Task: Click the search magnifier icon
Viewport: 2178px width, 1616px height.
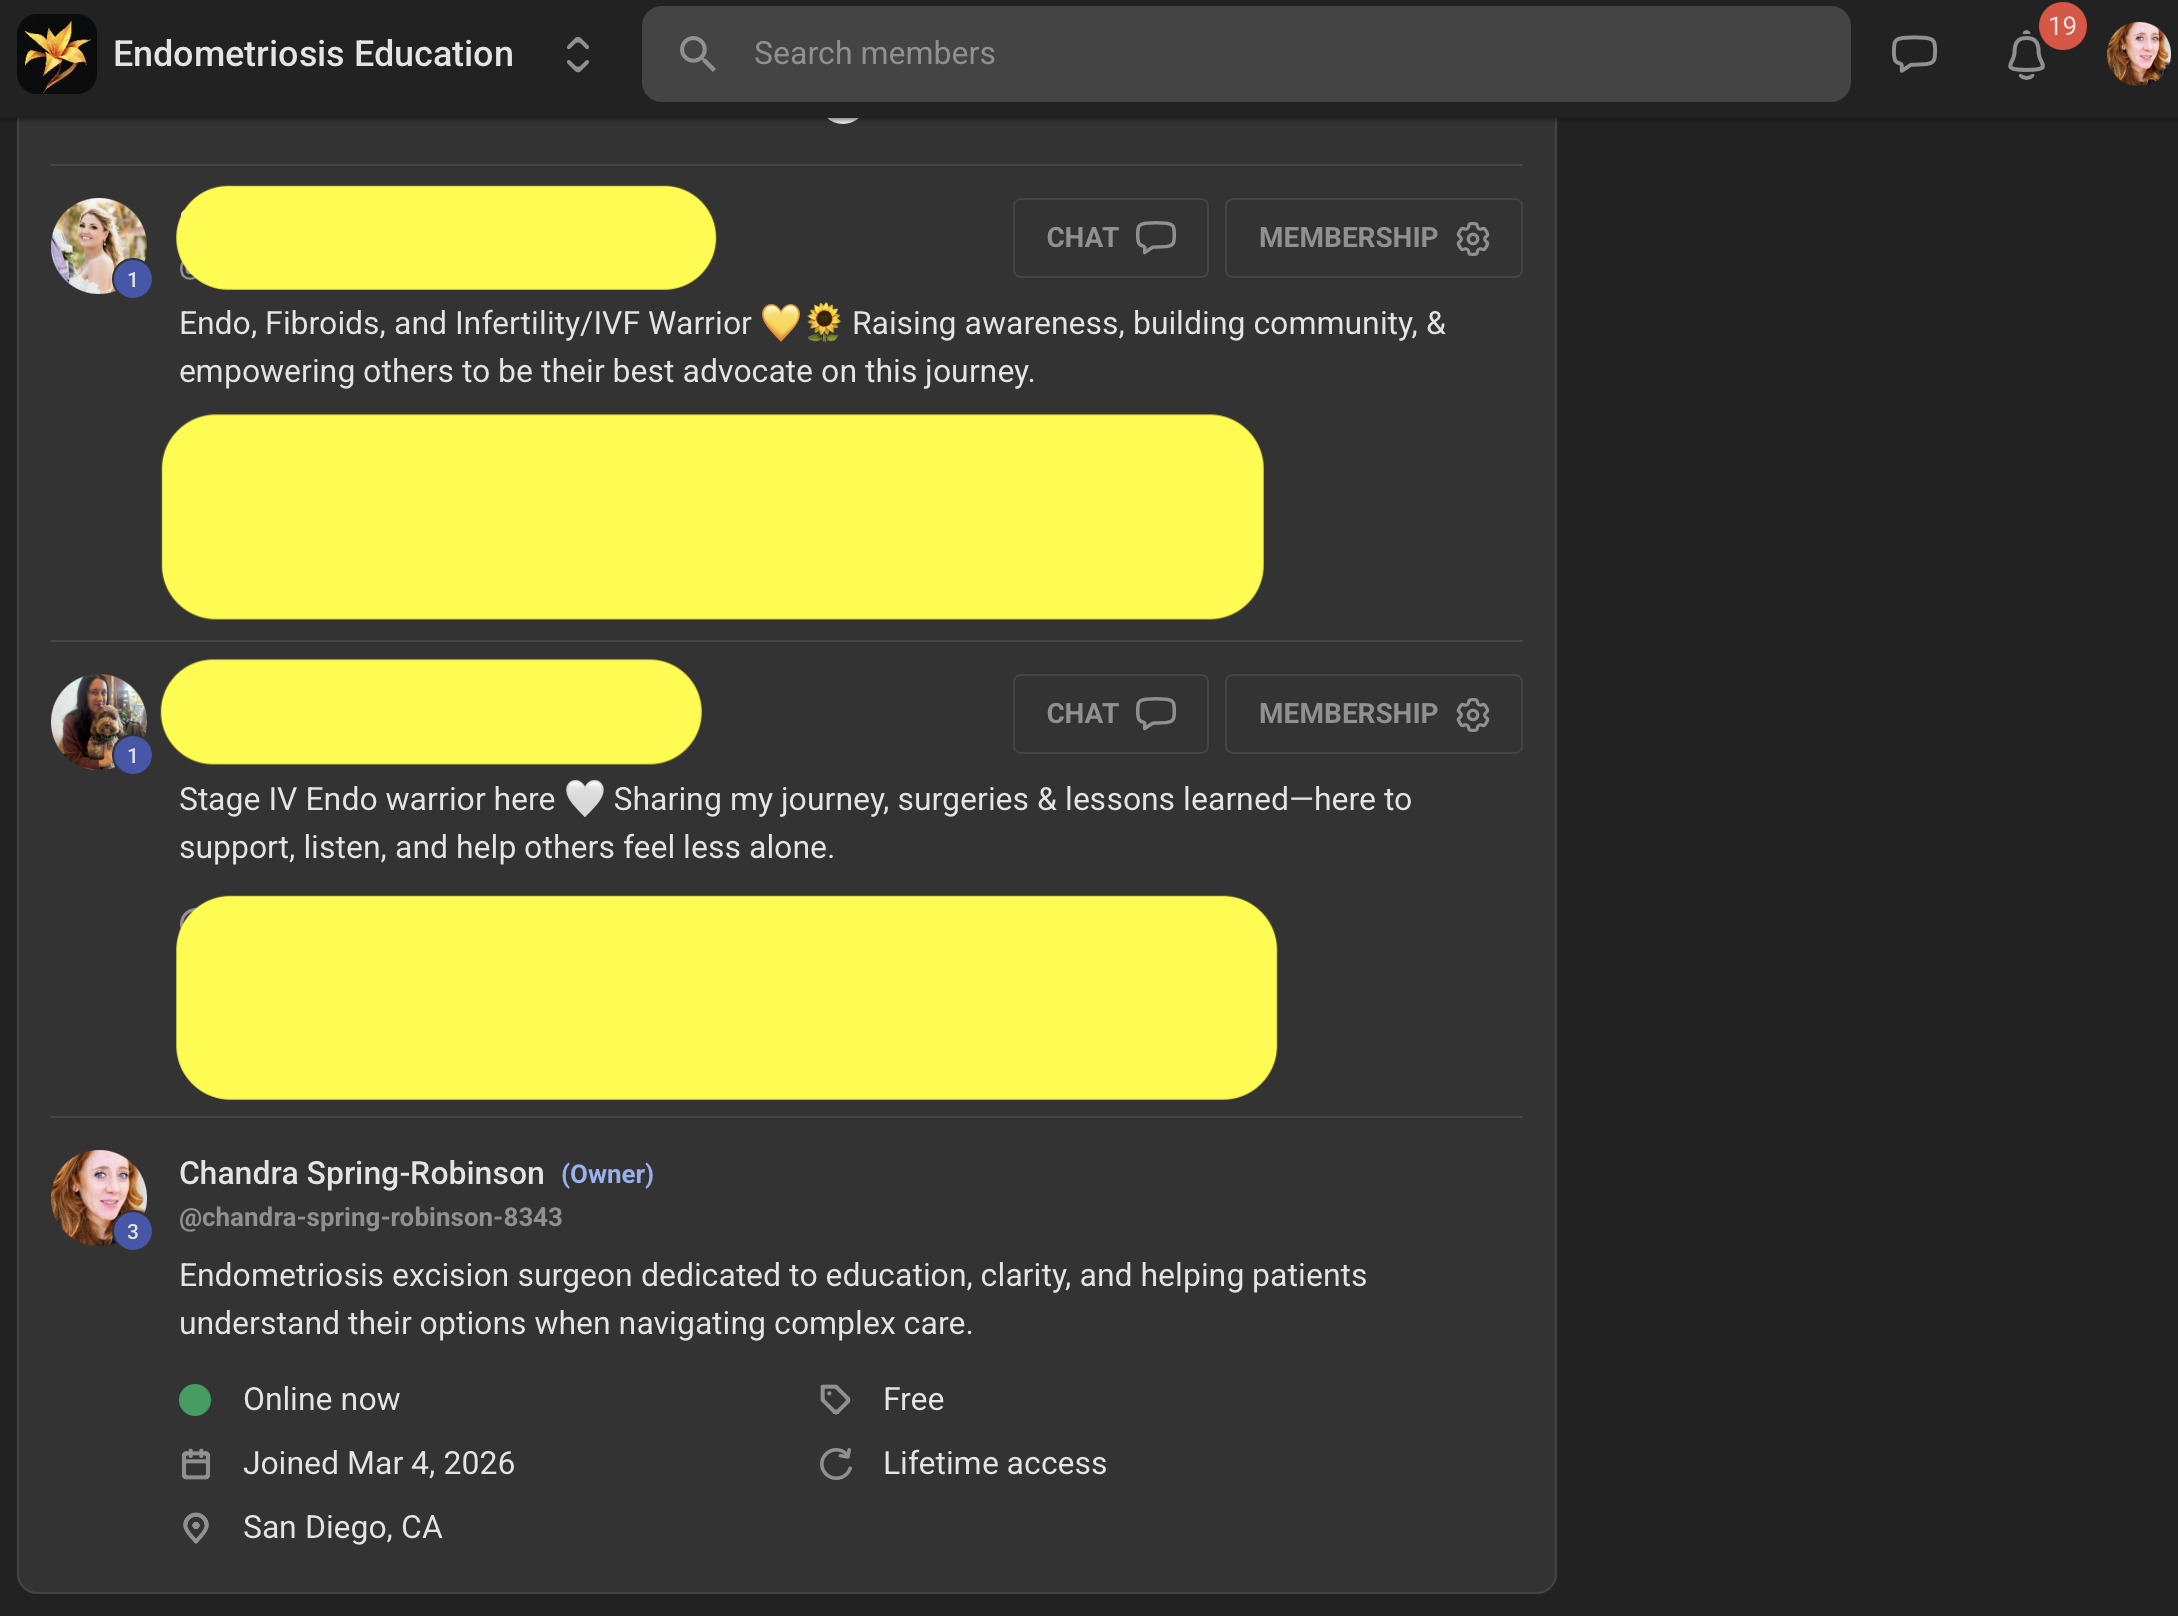Action: pos(697,54)
